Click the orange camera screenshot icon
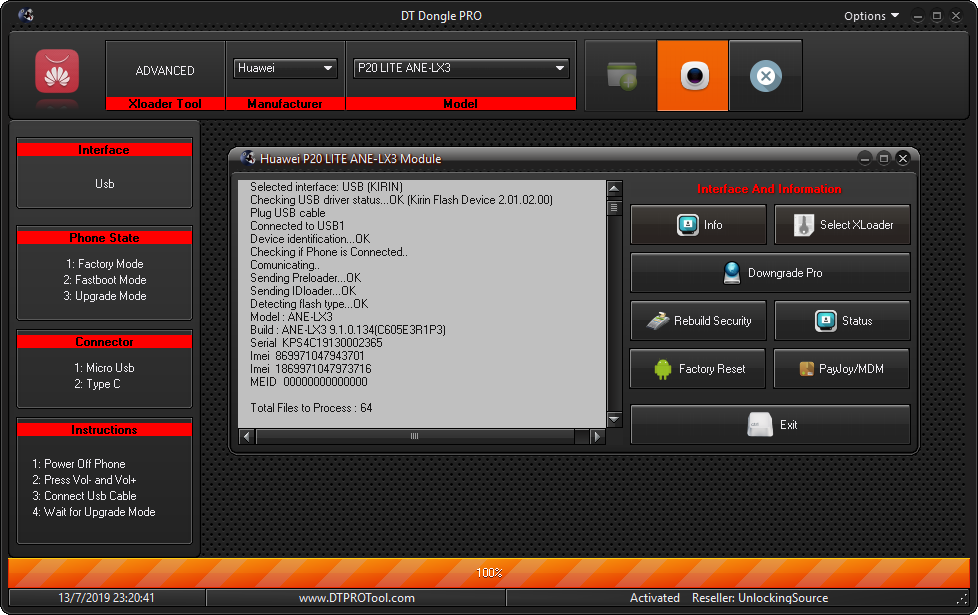This screenshot has width=978, height=615. pos(693,75)
